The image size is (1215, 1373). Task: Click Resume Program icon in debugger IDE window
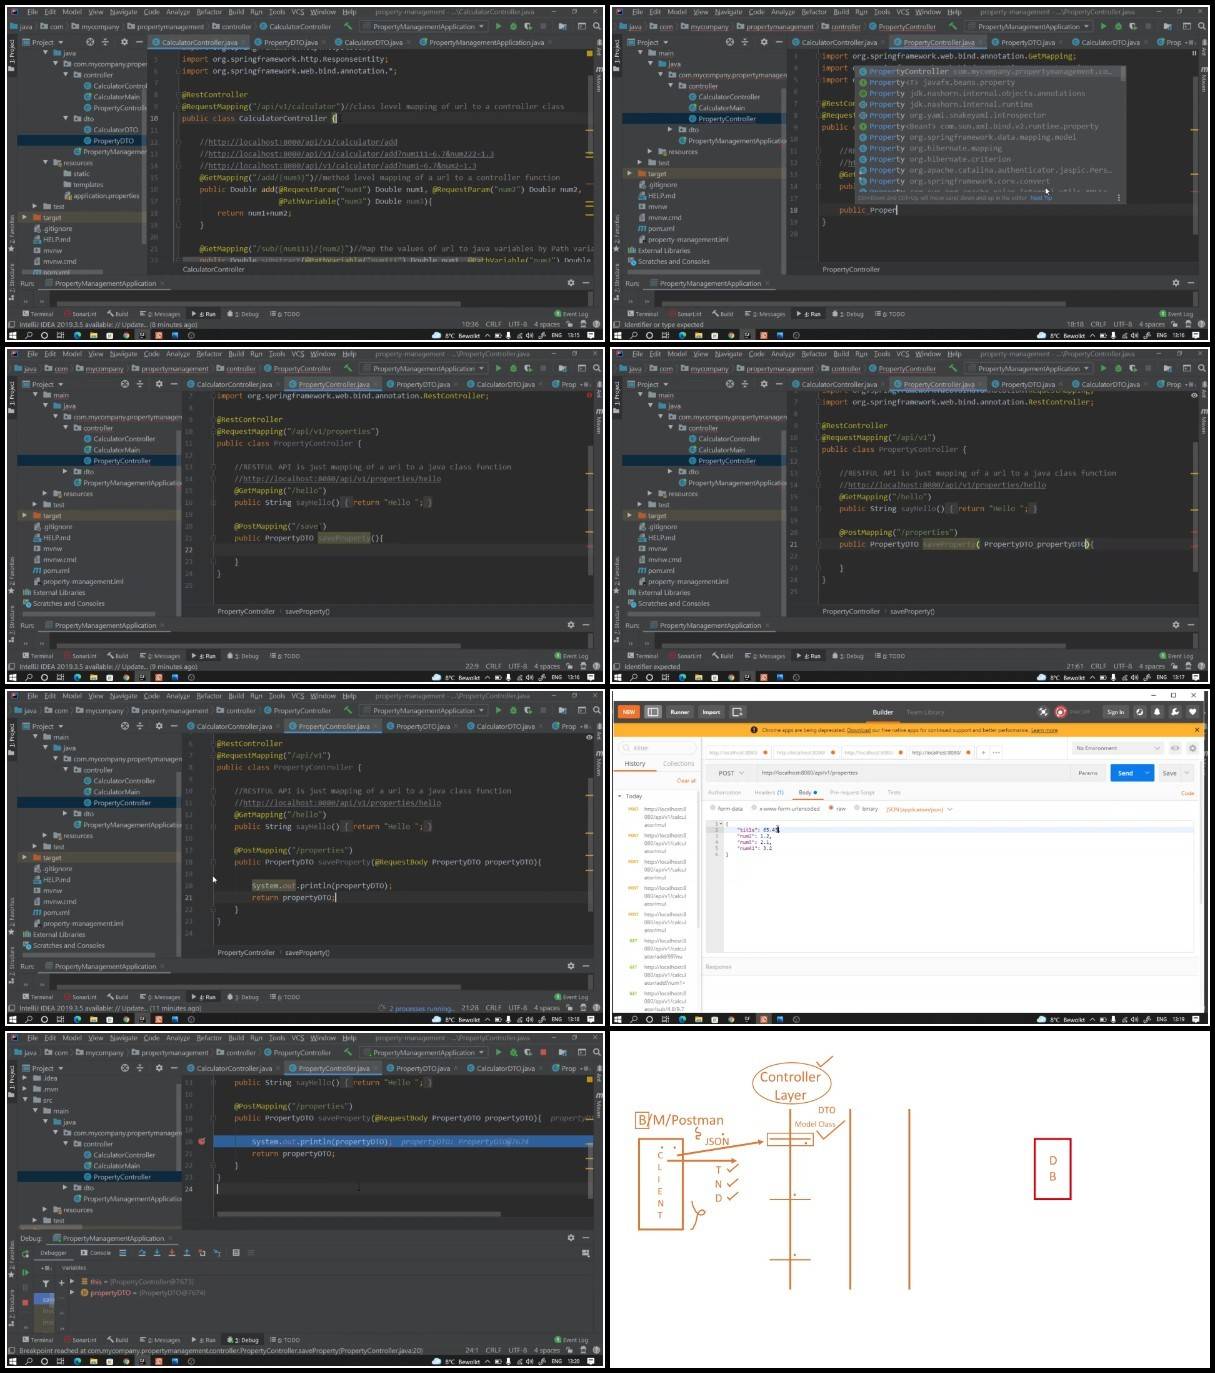[25, 1272]
